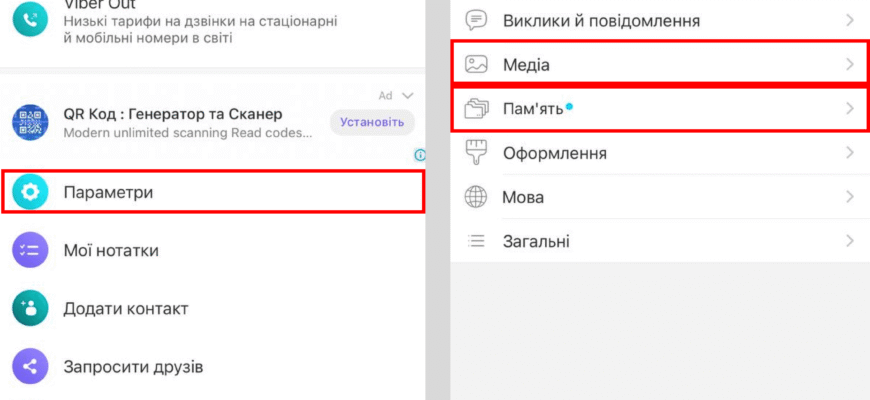
Task: Open the Загальні settings item
Action: click(660, 241)
